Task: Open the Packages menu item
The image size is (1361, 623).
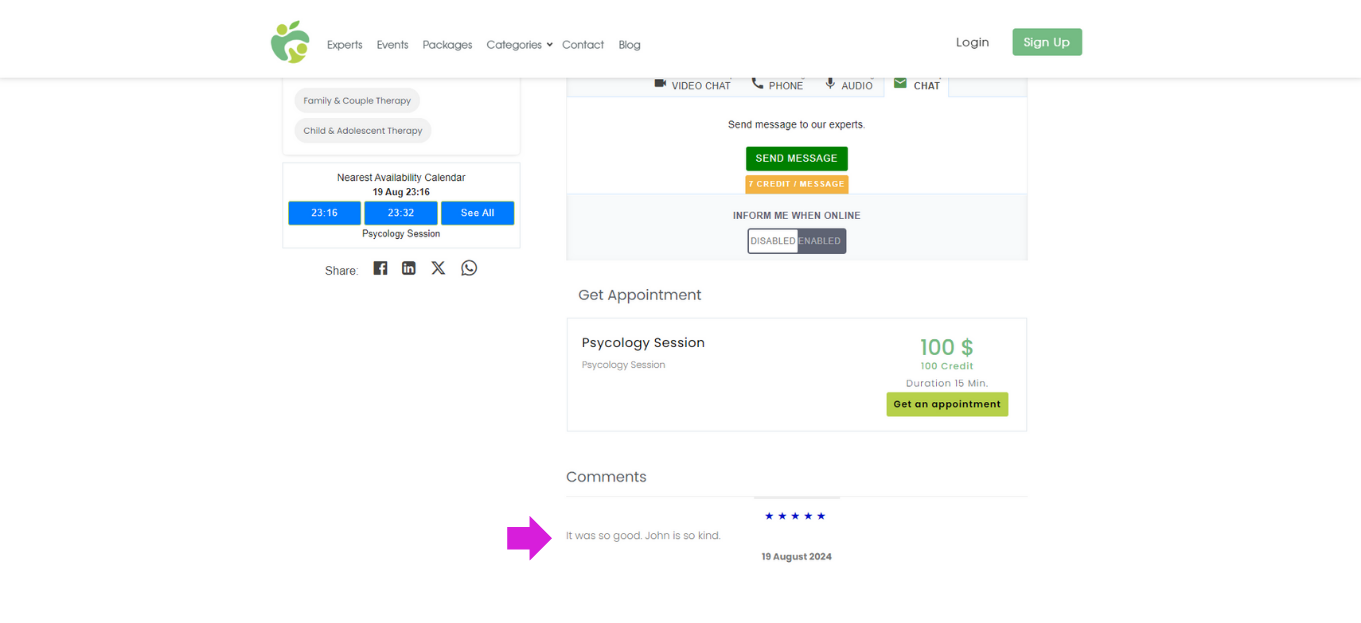Action: click(447, 45)
